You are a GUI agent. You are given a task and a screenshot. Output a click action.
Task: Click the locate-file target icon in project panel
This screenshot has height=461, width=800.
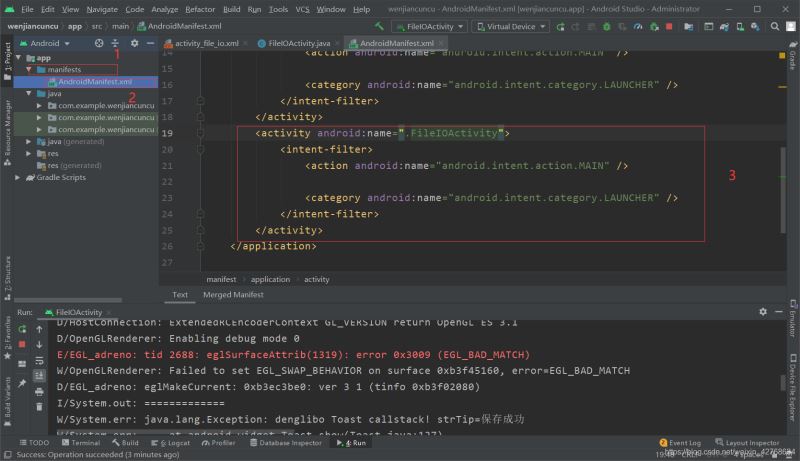98,44
